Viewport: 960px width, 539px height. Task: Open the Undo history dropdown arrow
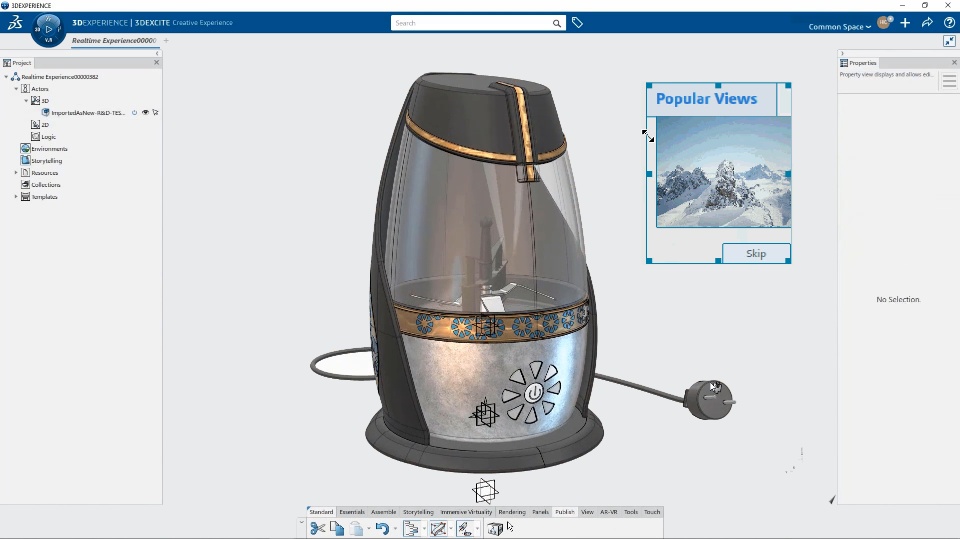click(395, 529)
